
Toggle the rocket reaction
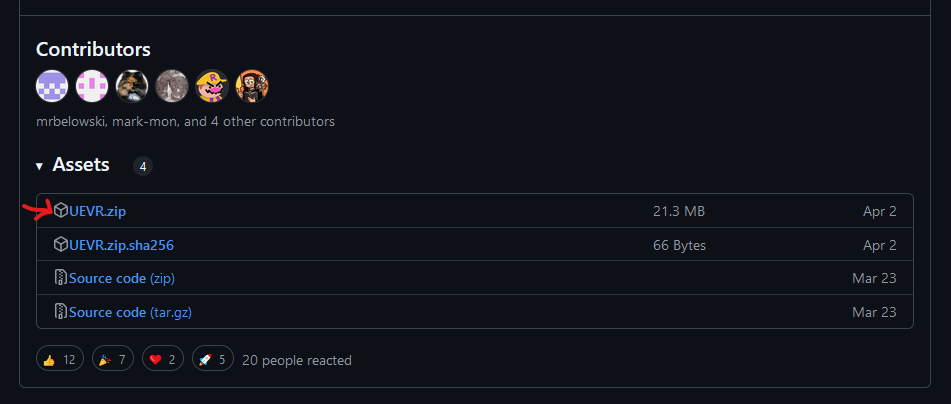tap(212, 359)
